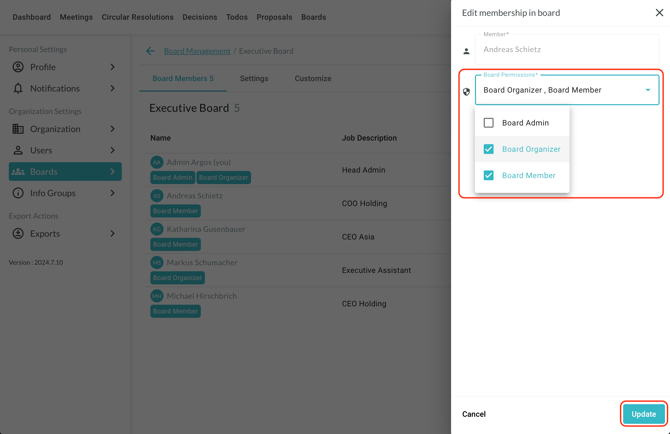670x434 pixels.
Task: Click the Exports icon in sidebar
Action: (18, 234)
